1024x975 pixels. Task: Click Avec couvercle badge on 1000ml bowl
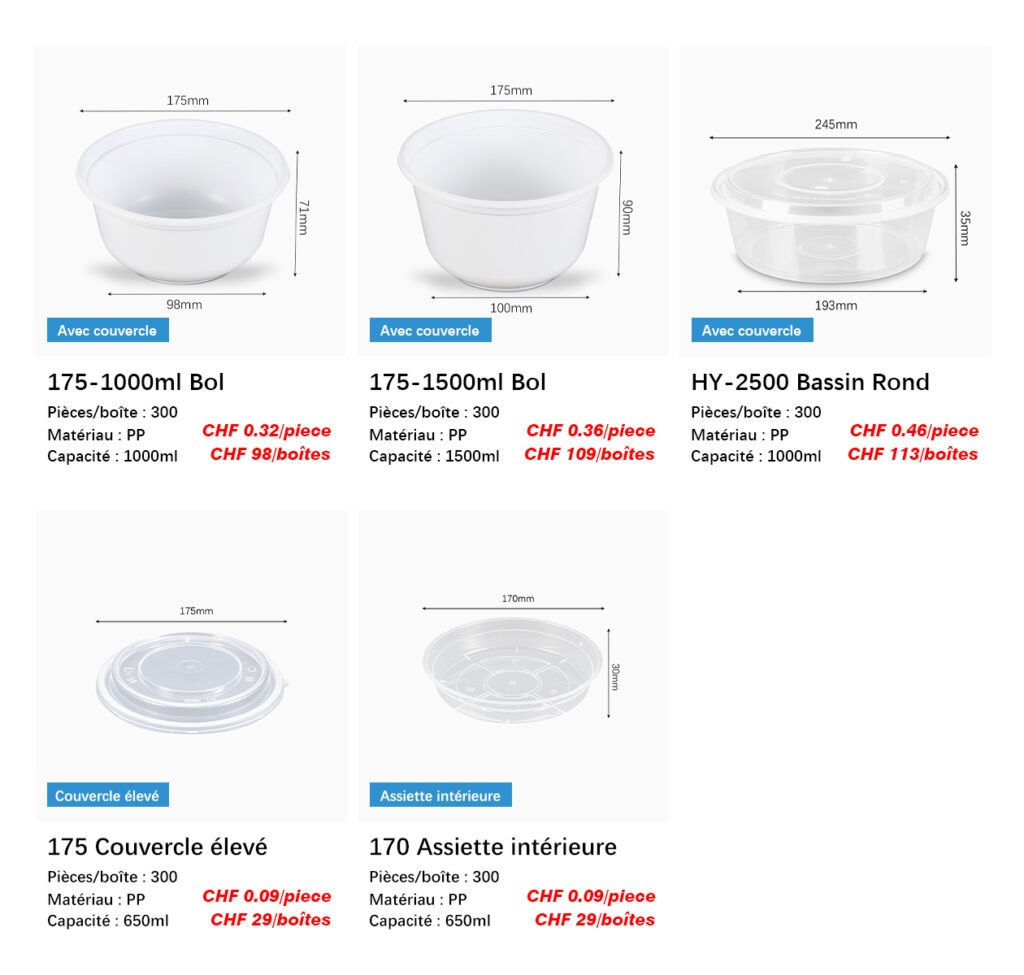point(108,330)
